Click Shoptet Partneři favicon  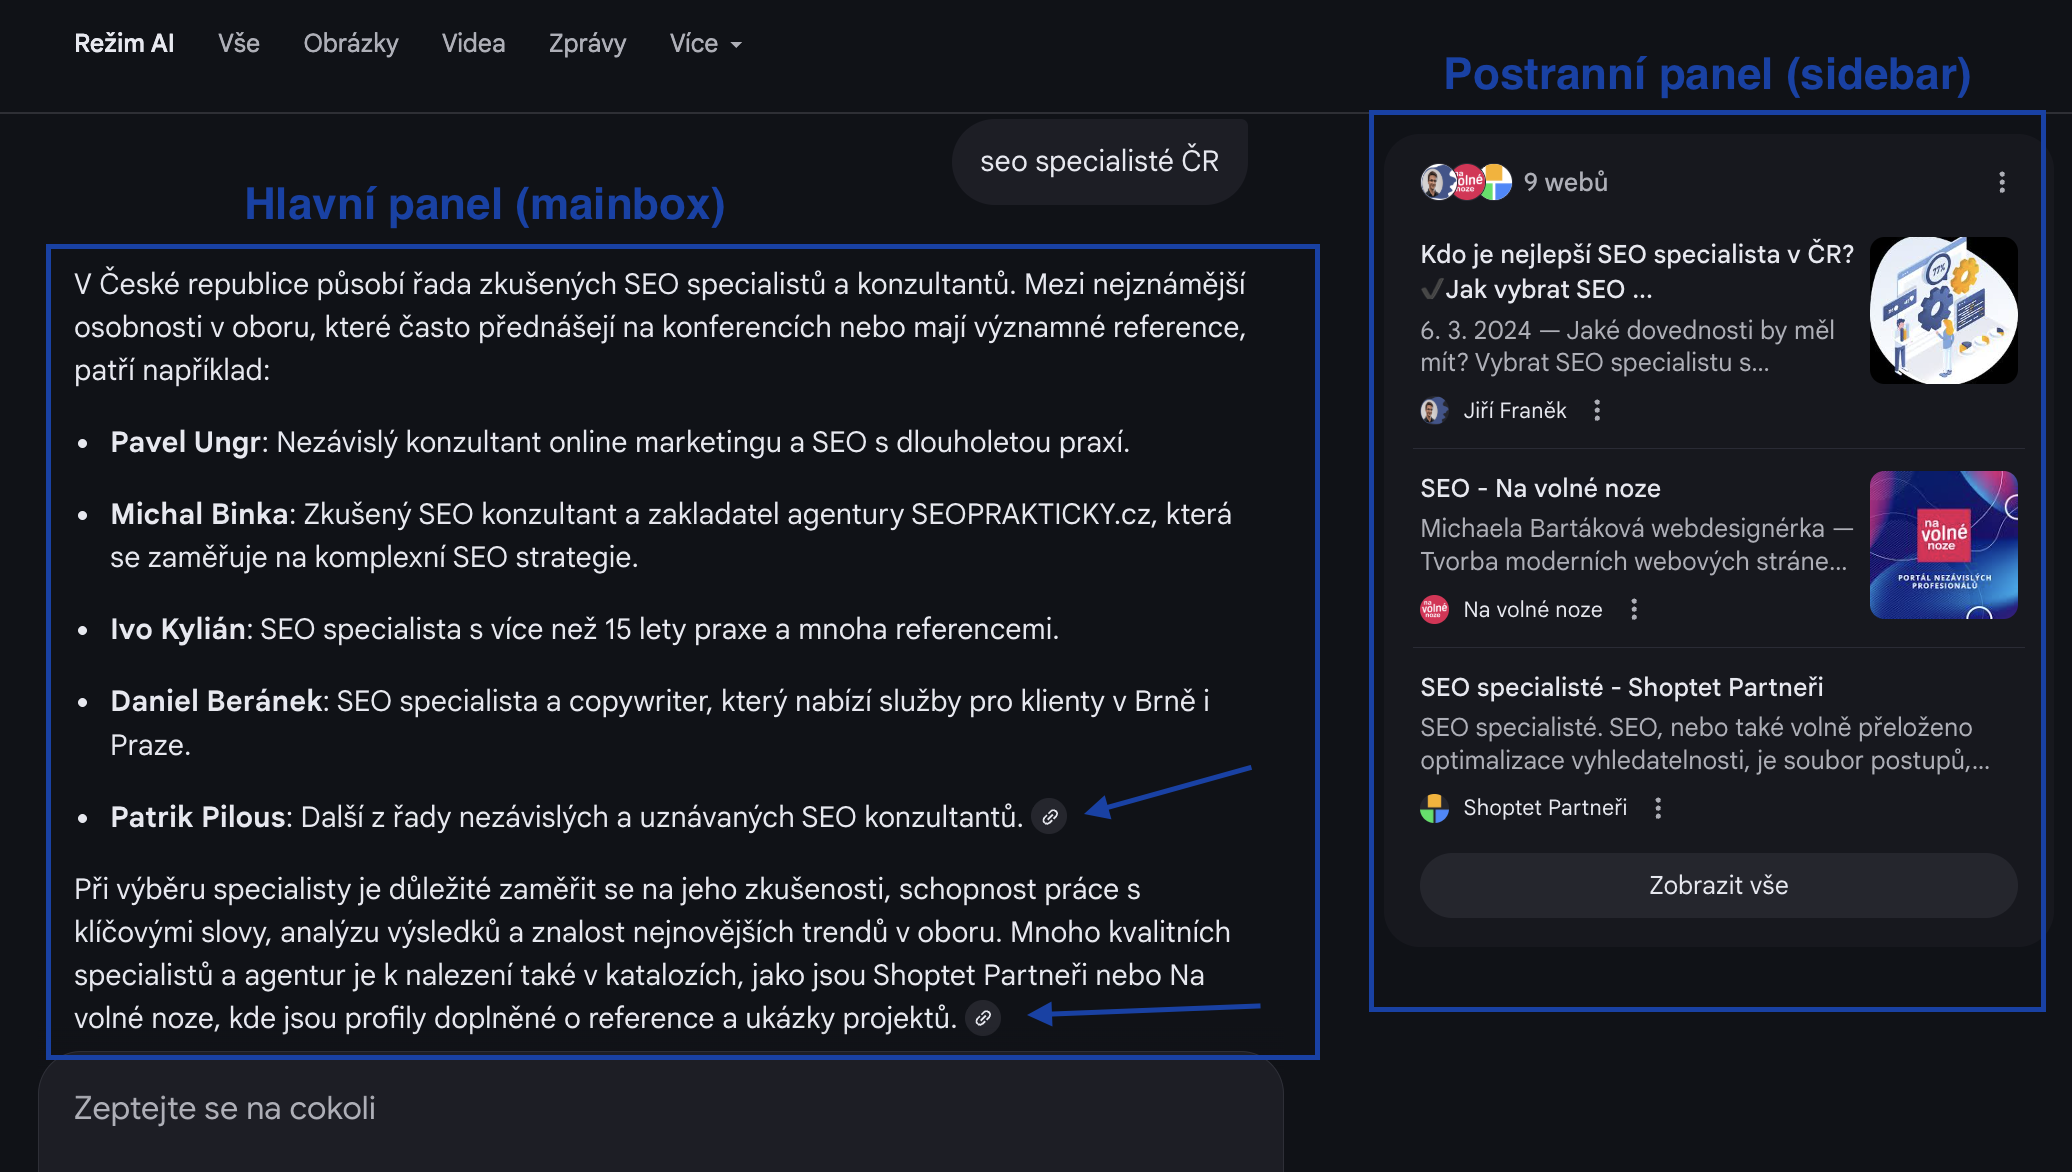[x=1434, y=808]
